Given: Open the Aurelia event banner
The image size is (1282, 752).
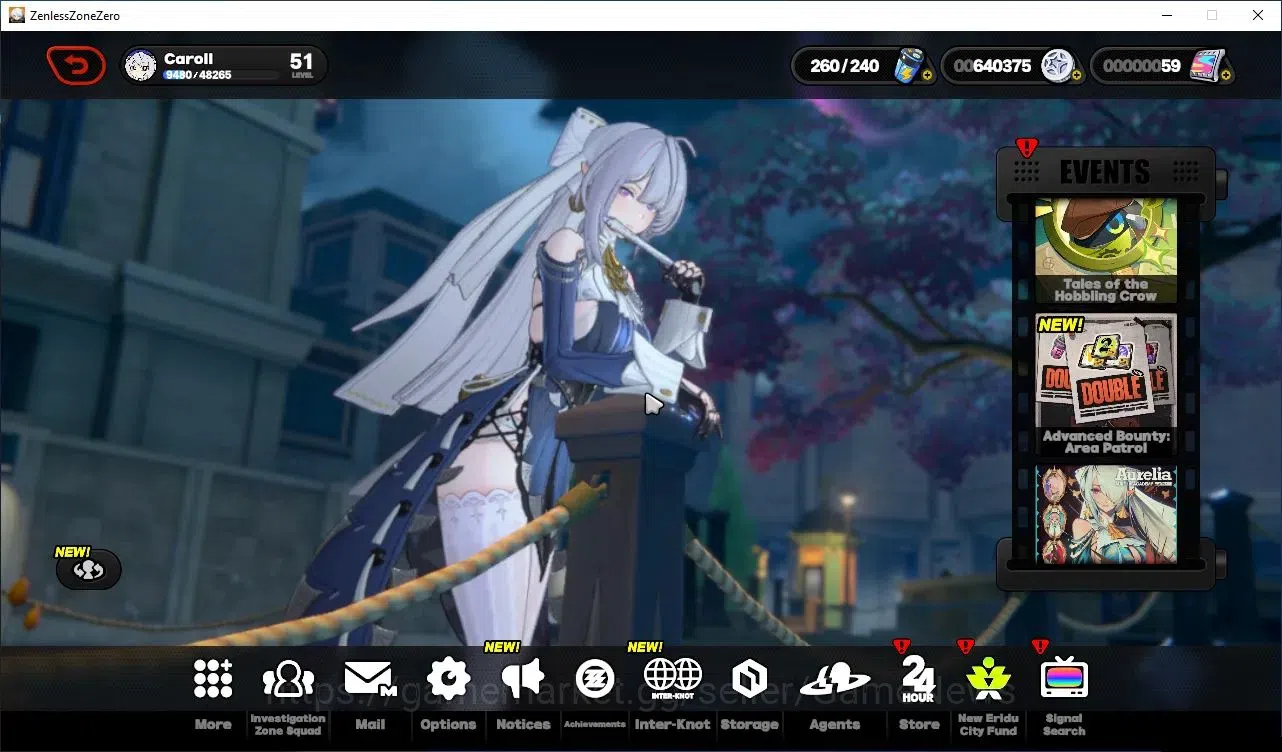Looking at the screenshot, I should pos(1106,514).
